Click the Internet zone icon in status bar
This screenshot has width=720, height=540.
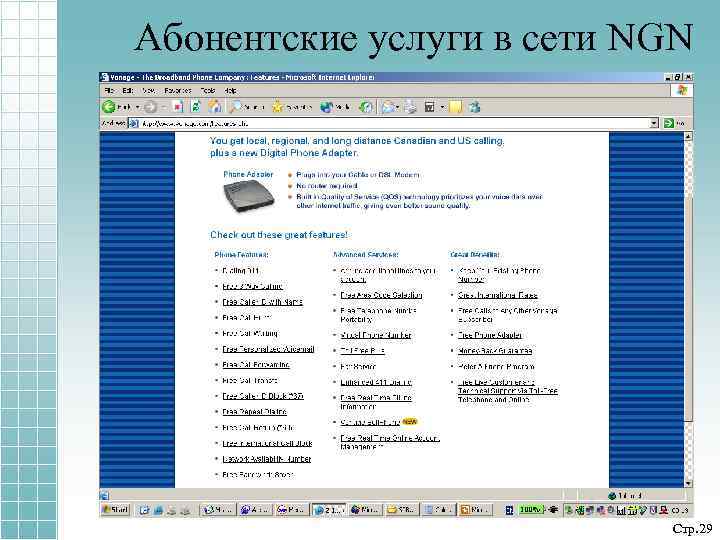pyautogui.click(x=612, y=496)
